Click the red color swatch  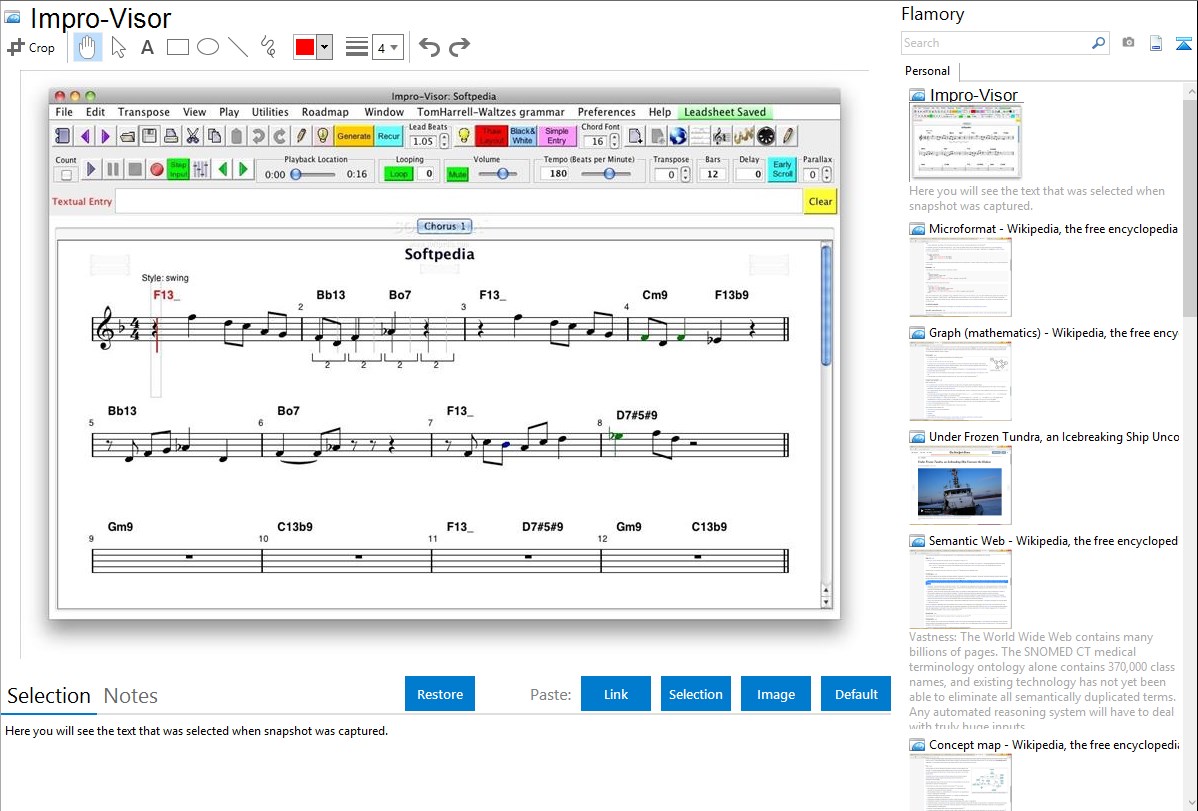point(305,47)
